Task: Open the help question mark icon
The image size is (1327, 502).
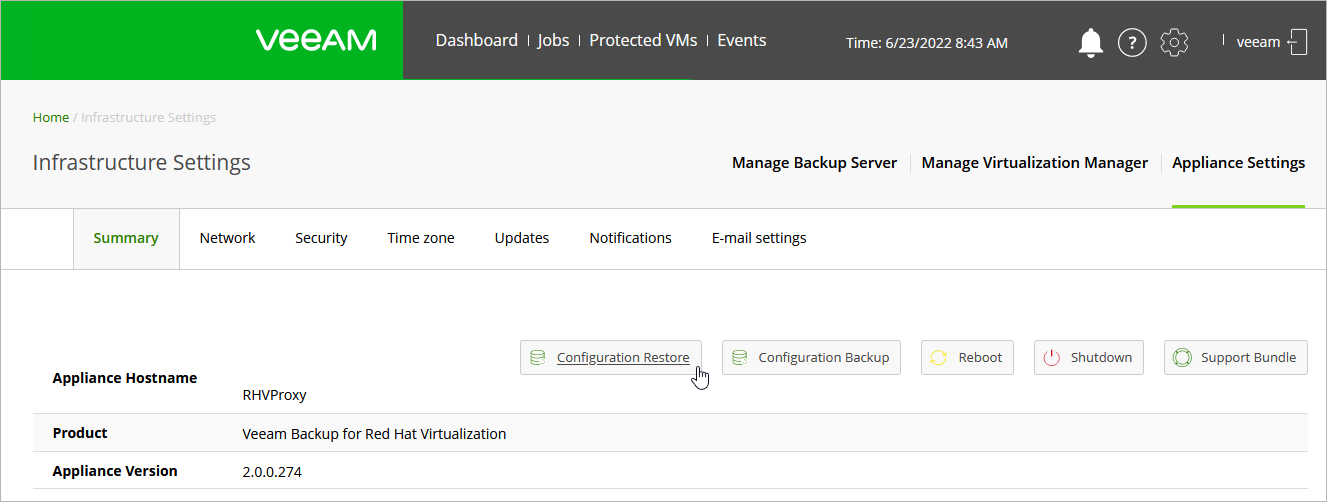Action: point(1131,42)
